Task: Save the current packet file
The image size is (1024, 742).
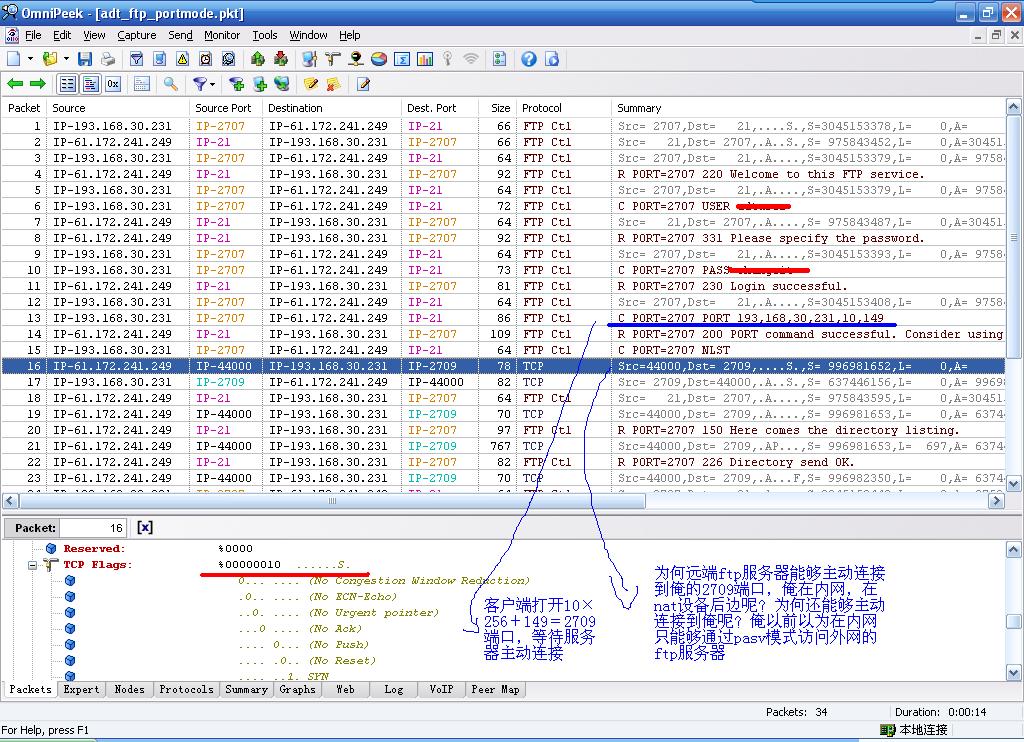Action: coord(84,60)
